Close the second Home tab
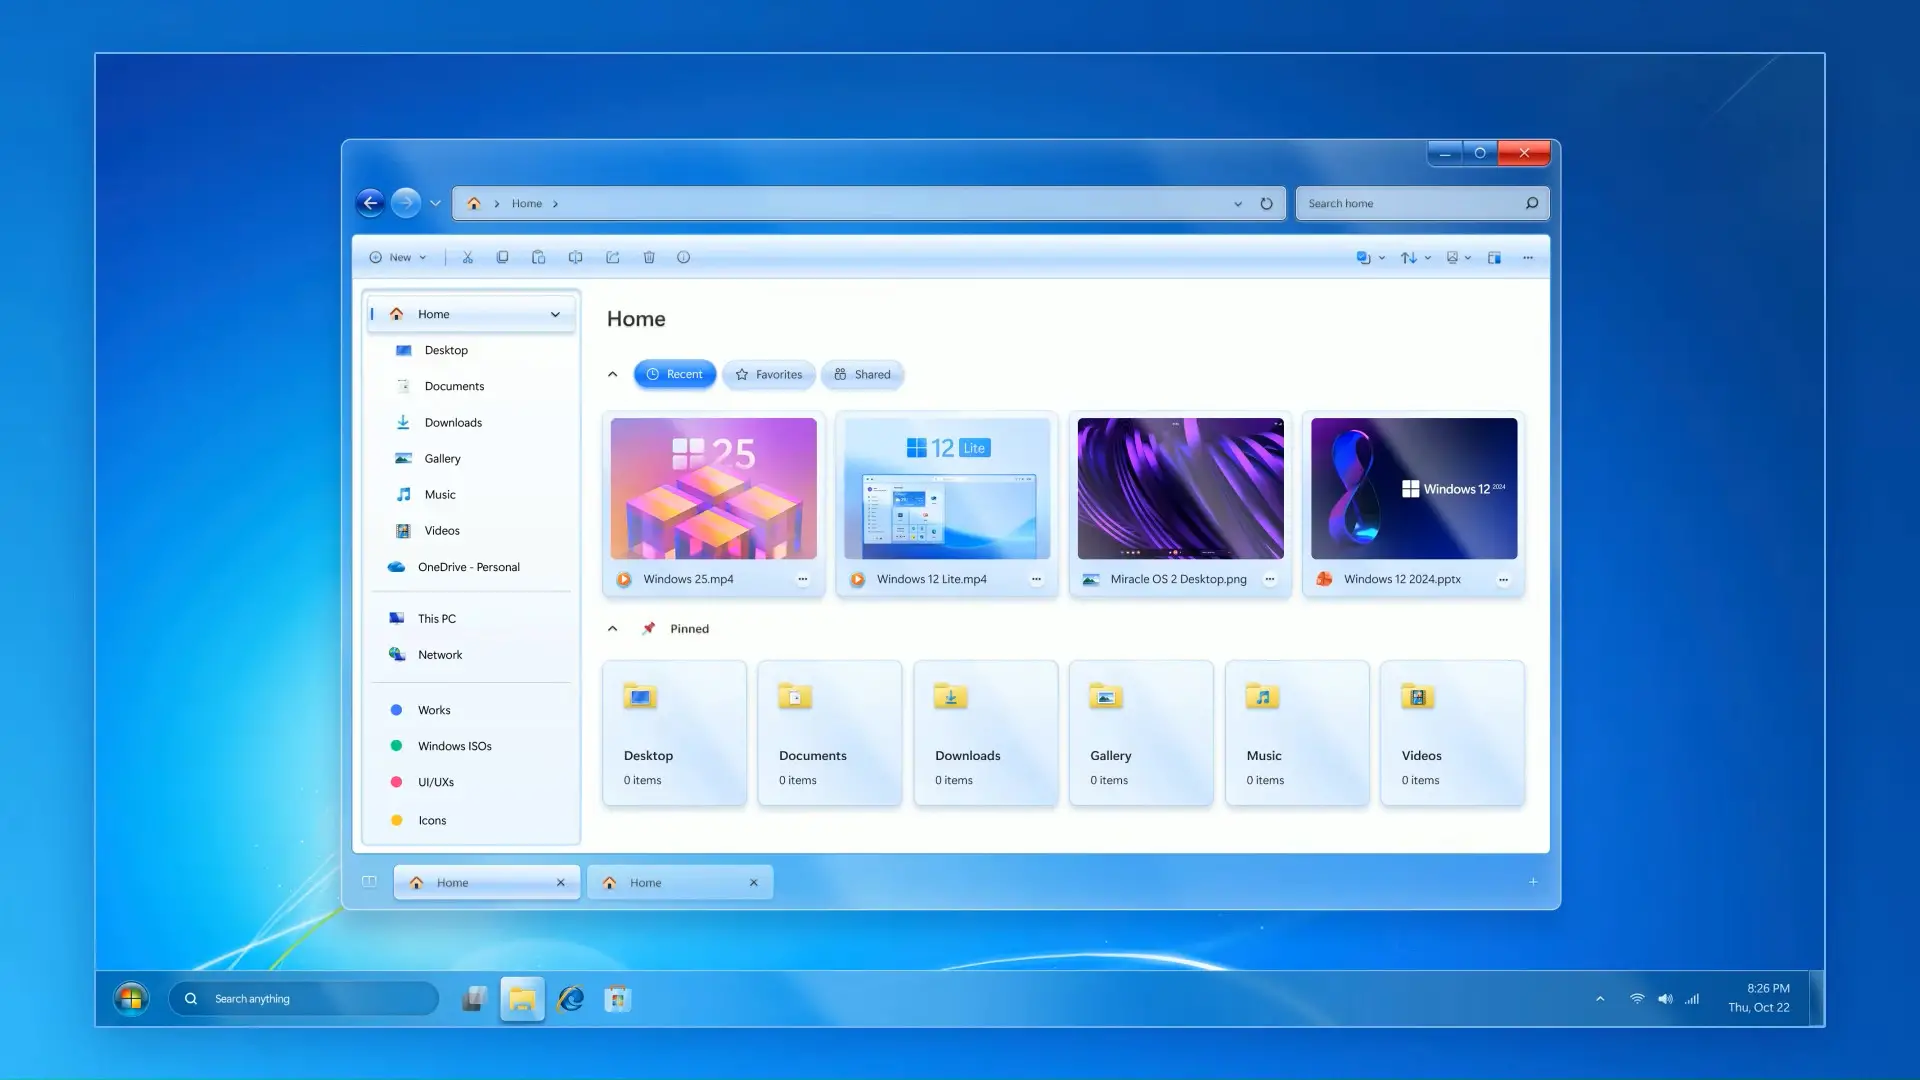This screenshot has height=1080, width=1920. (753, 882)
